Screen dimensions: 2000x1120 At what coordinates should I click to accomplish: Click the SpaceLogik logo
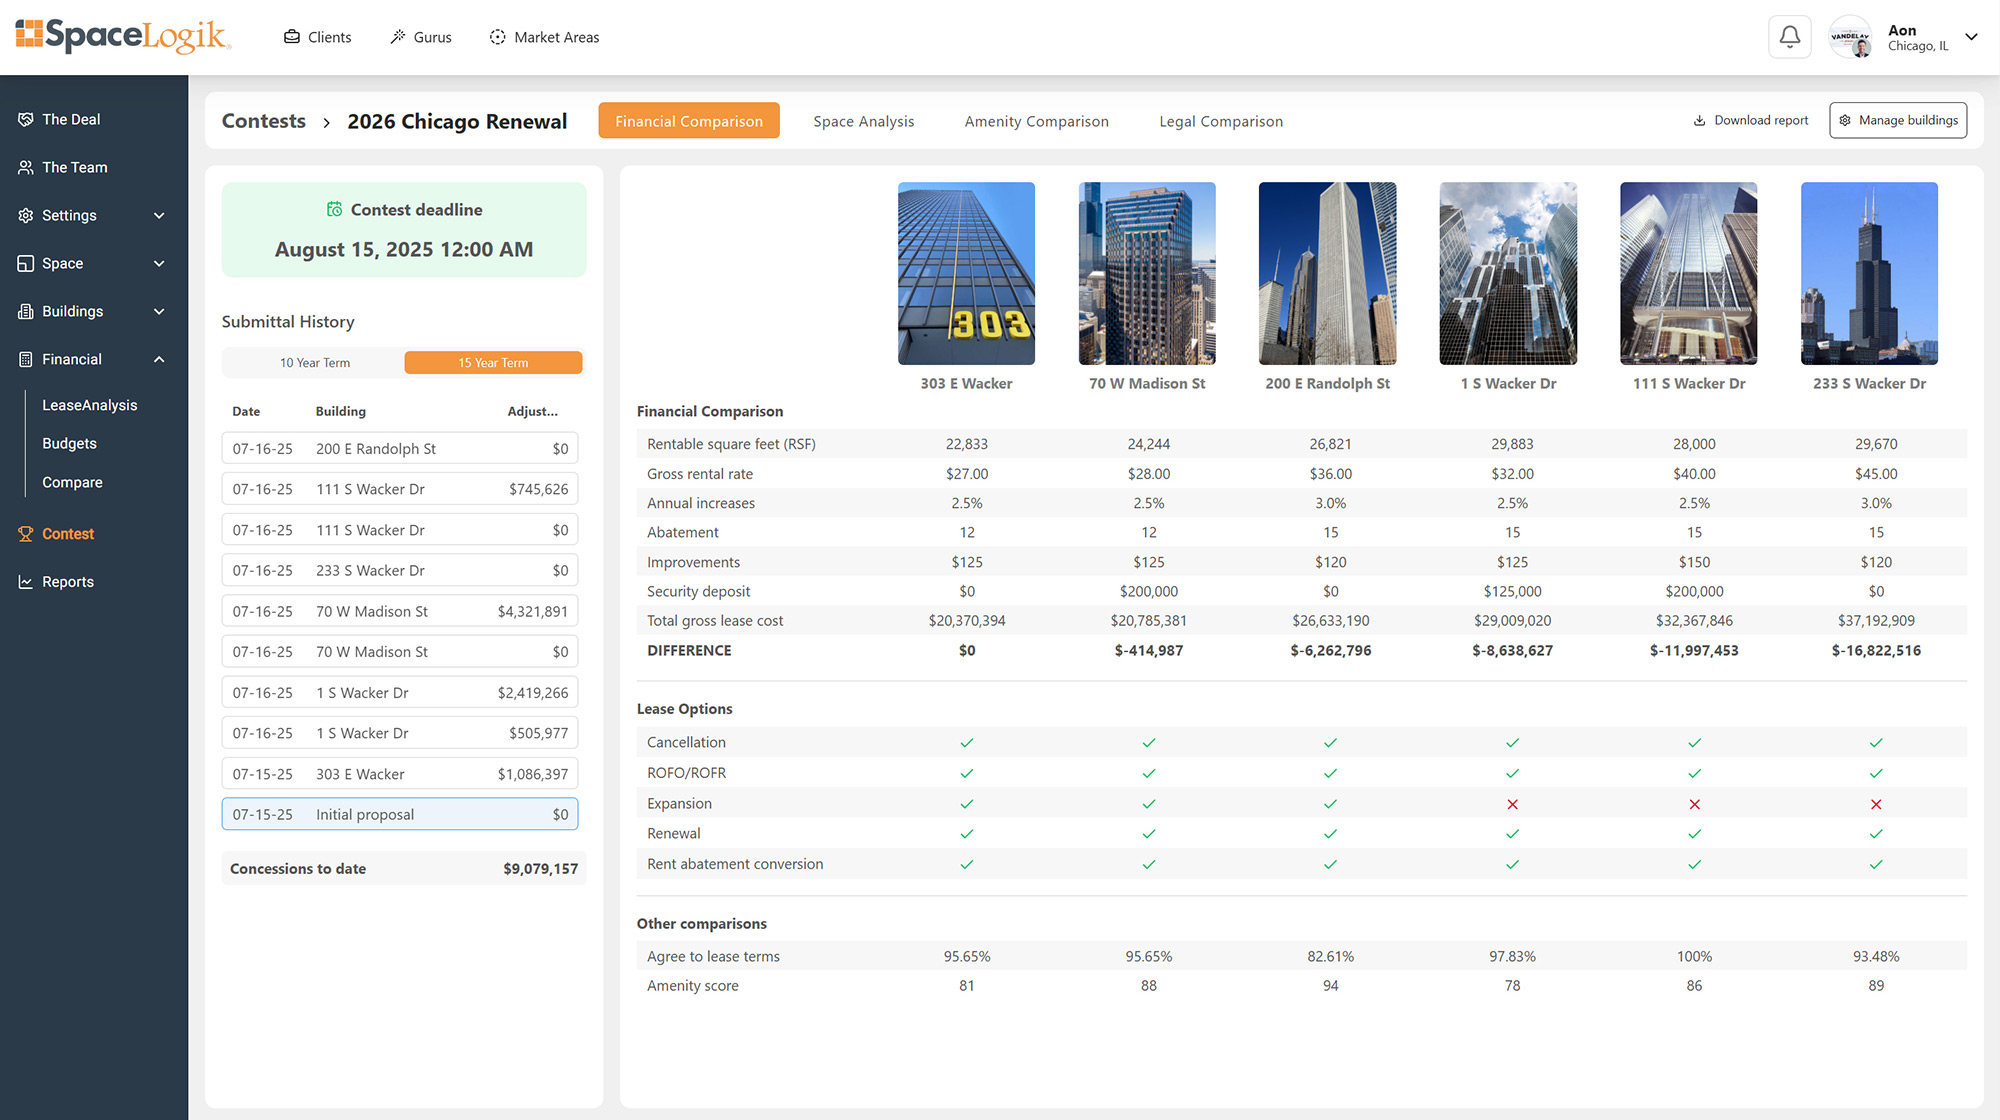coord(123,36)
